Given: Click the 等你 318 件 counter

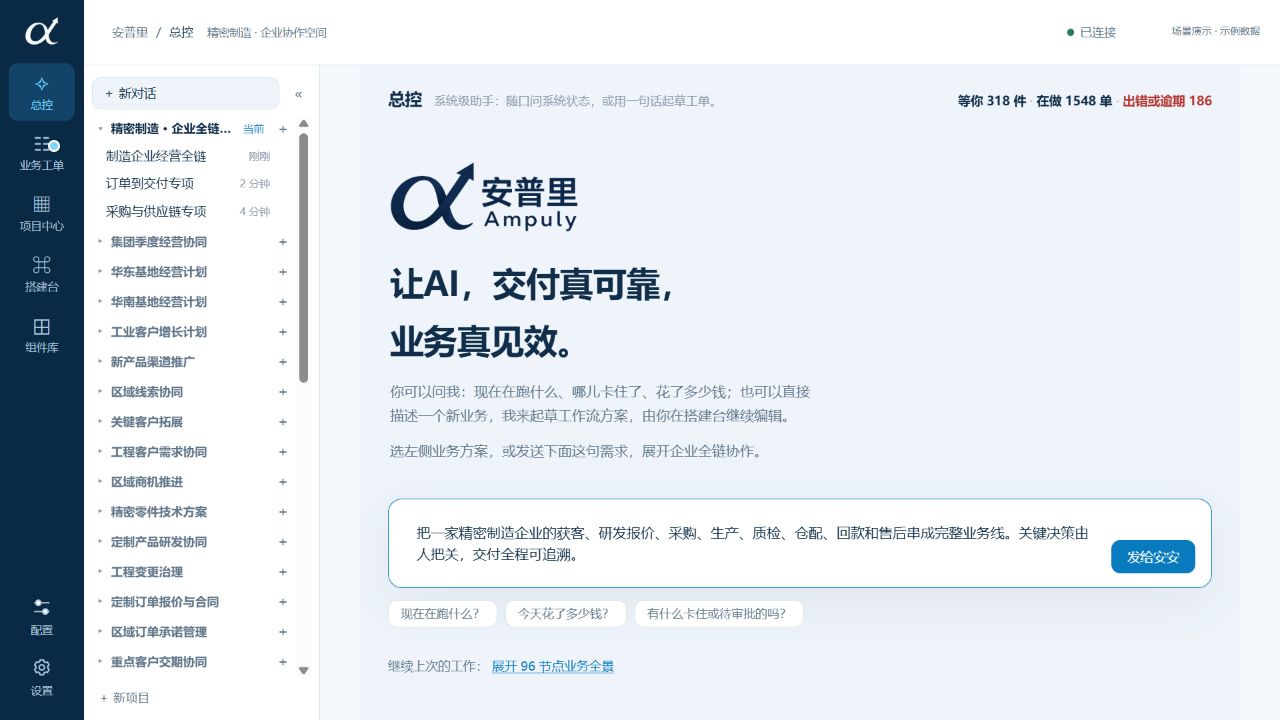Looking at the screenshot, I should pos(992,101).
